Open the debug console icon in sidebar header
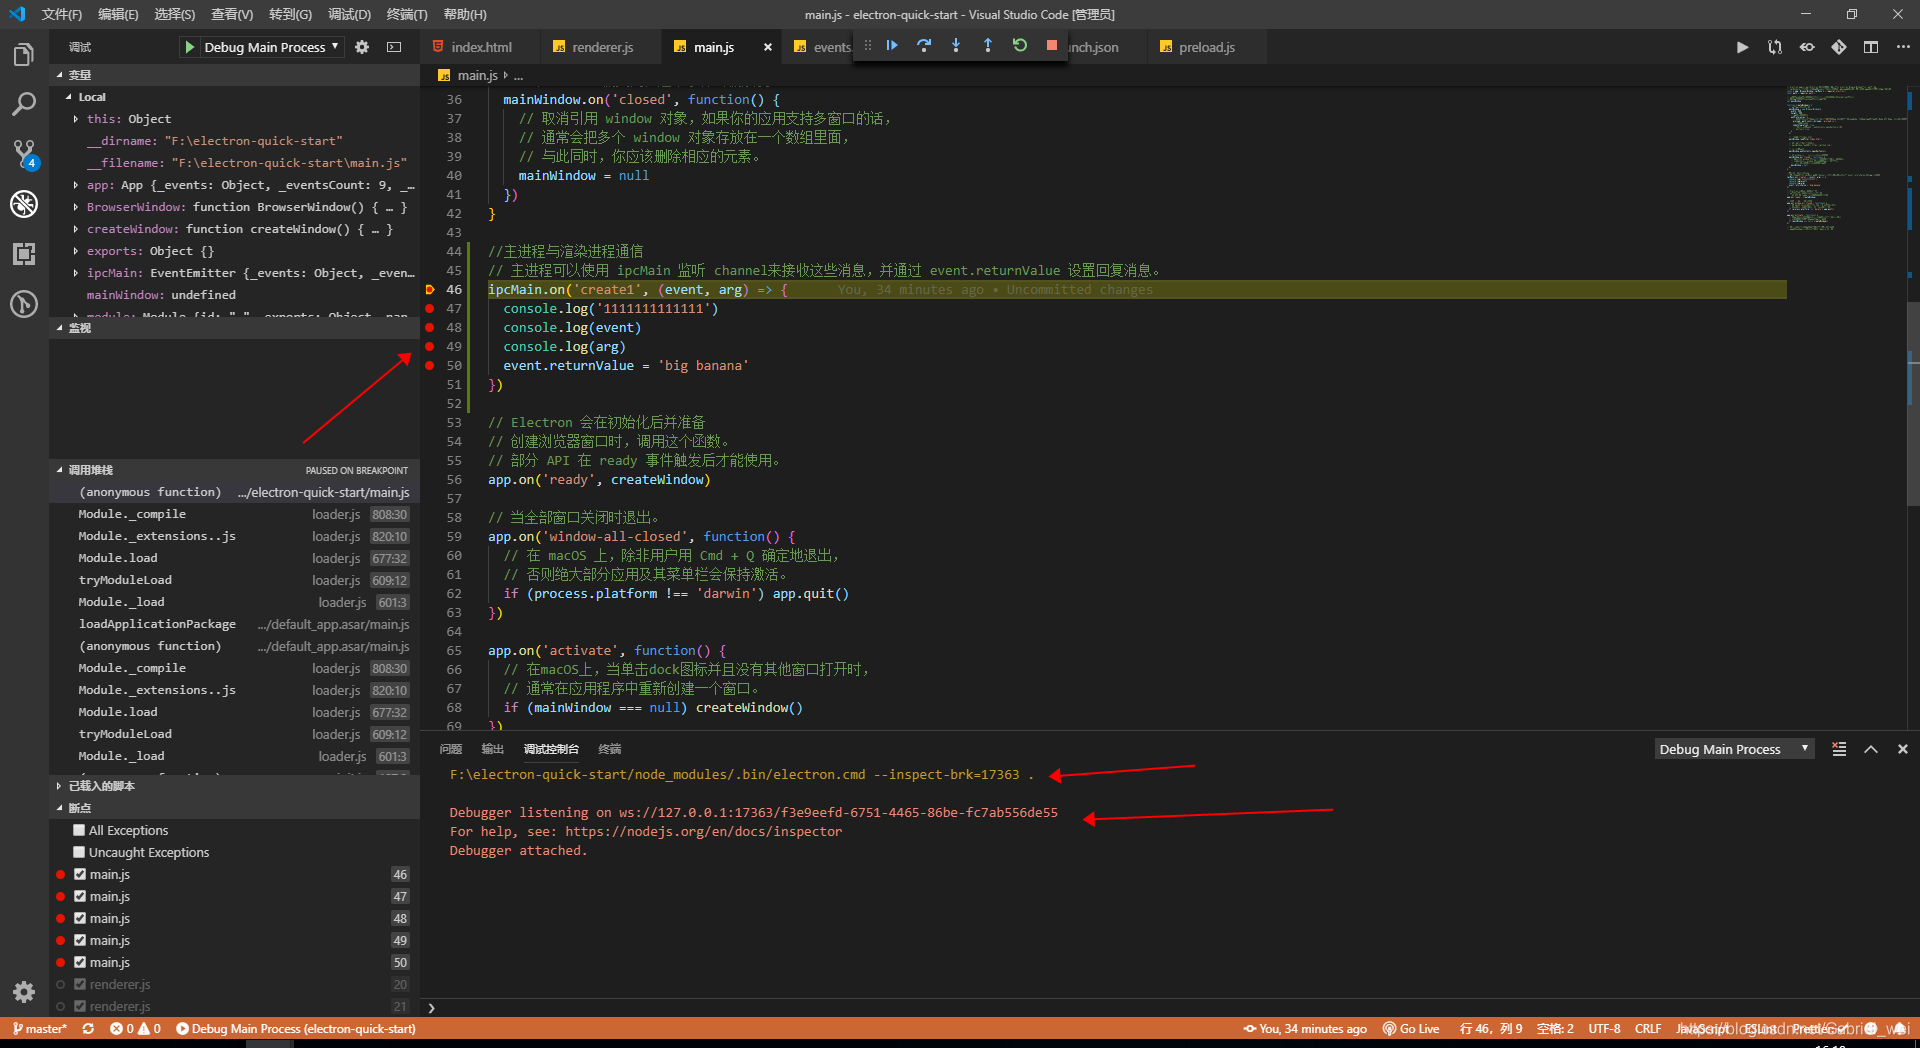1920x1048 pixels. click(x=394, y=47)
